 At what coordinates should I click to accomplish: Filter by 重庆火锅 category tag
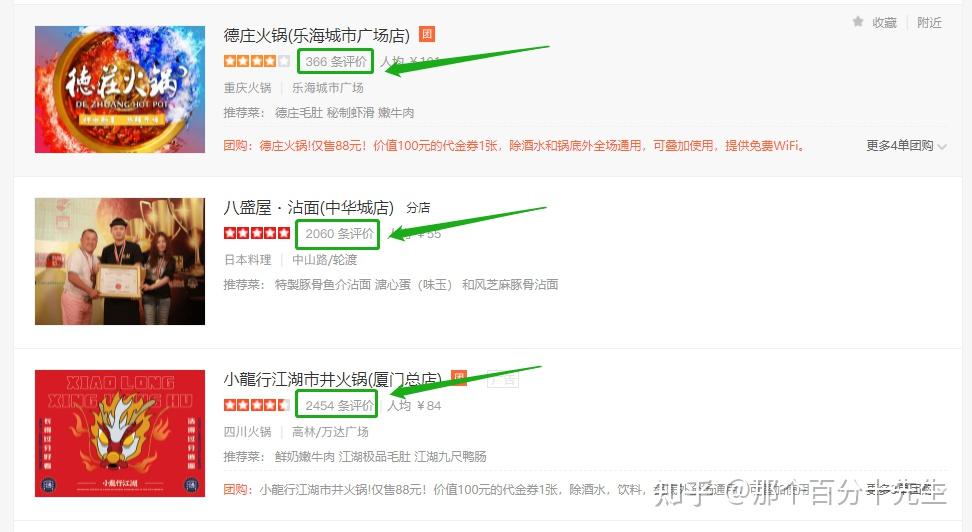[x=247, y=87]
